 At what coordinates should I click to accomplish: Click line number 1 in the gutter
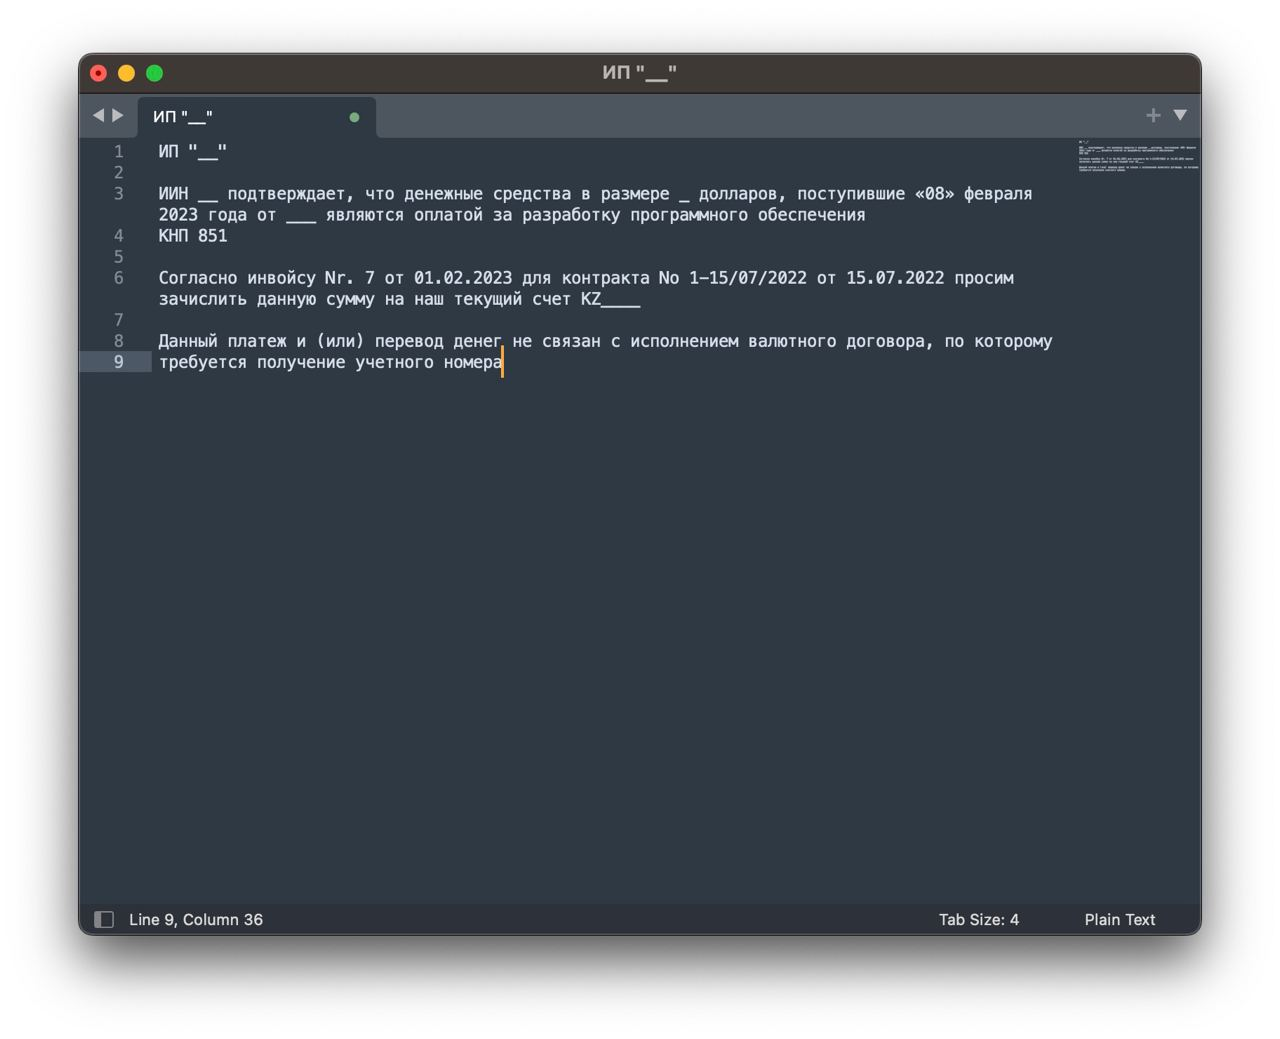click(x=118, y=152)
